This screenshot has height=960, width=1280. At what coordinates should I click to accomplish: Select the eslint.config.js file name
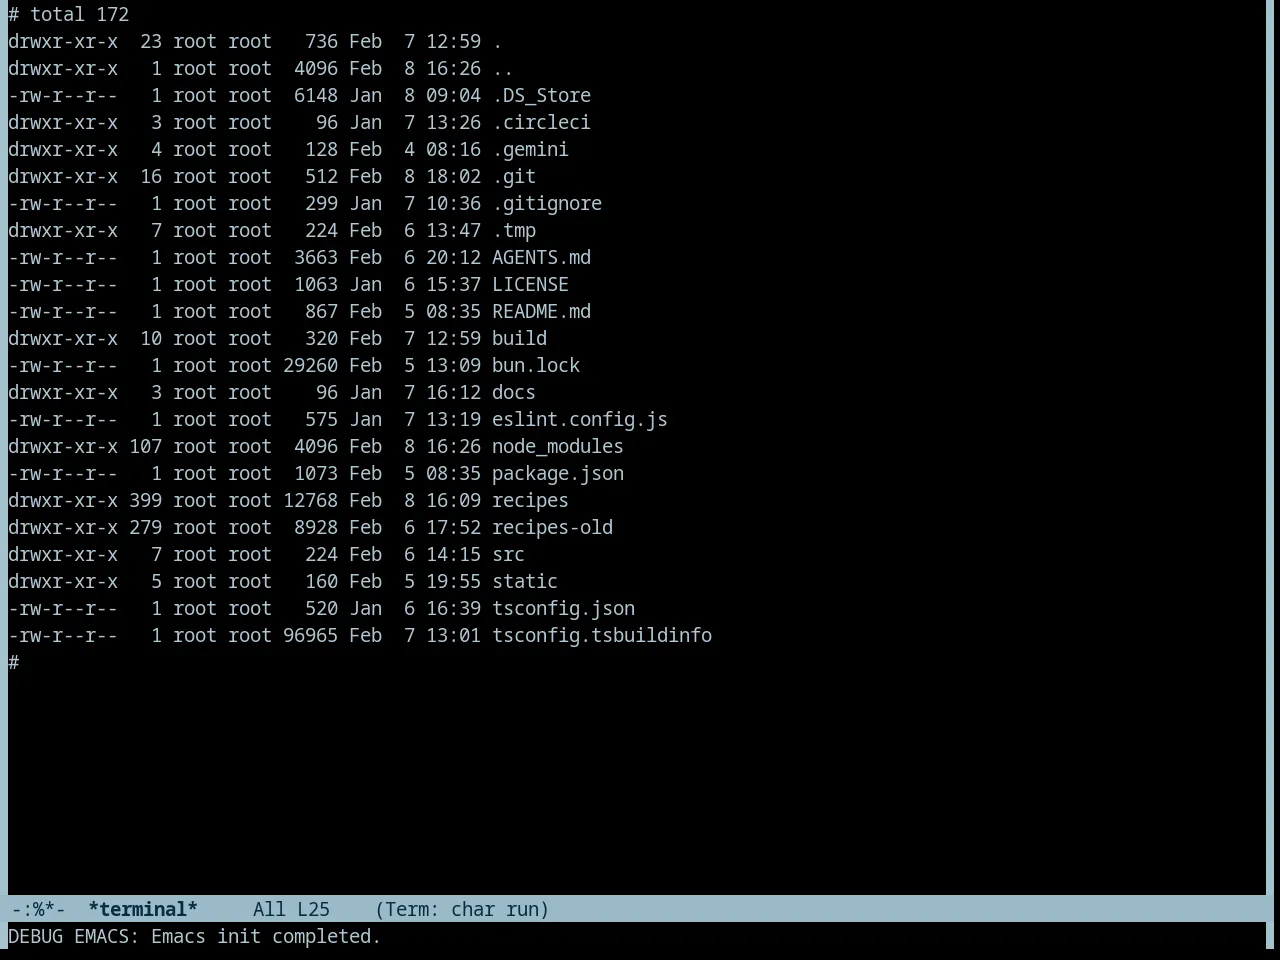(x=580, y=420)
